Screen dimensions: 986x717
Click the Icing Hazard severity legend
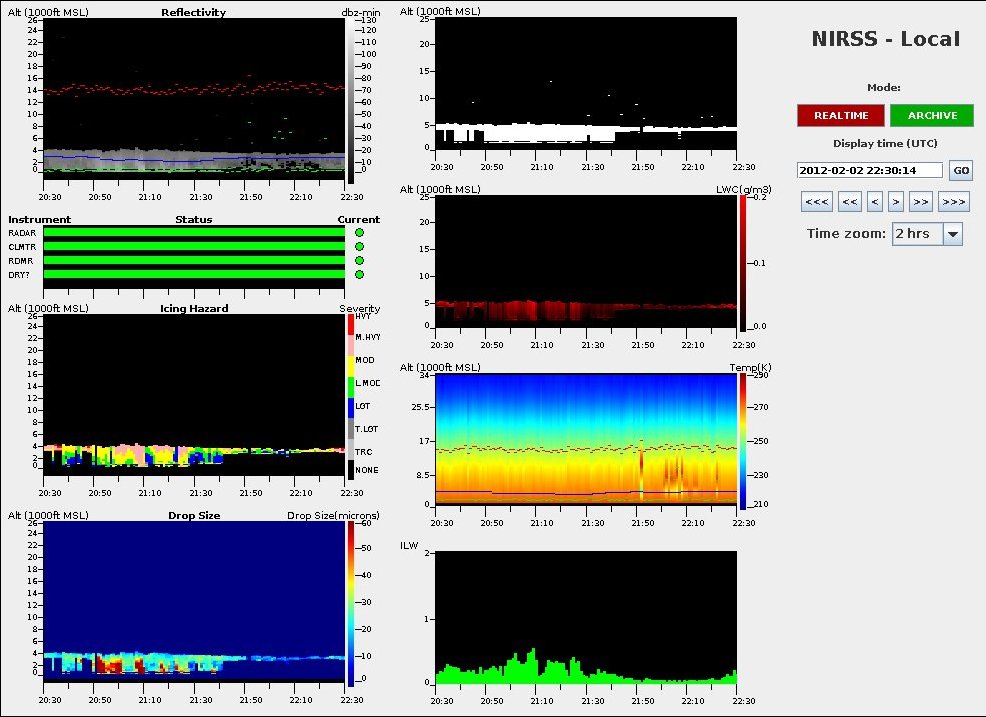351,397
